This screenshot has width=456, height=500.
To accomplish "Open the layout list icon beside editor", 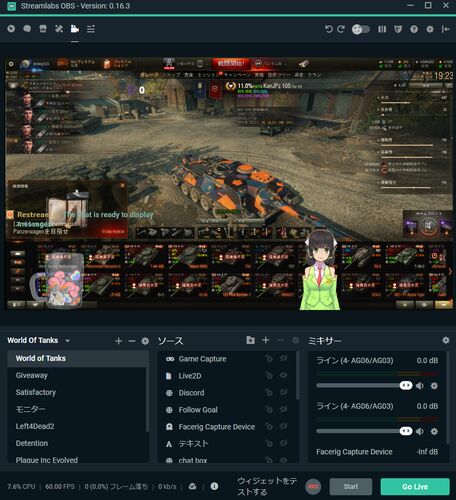I will [x=91, y=29].
